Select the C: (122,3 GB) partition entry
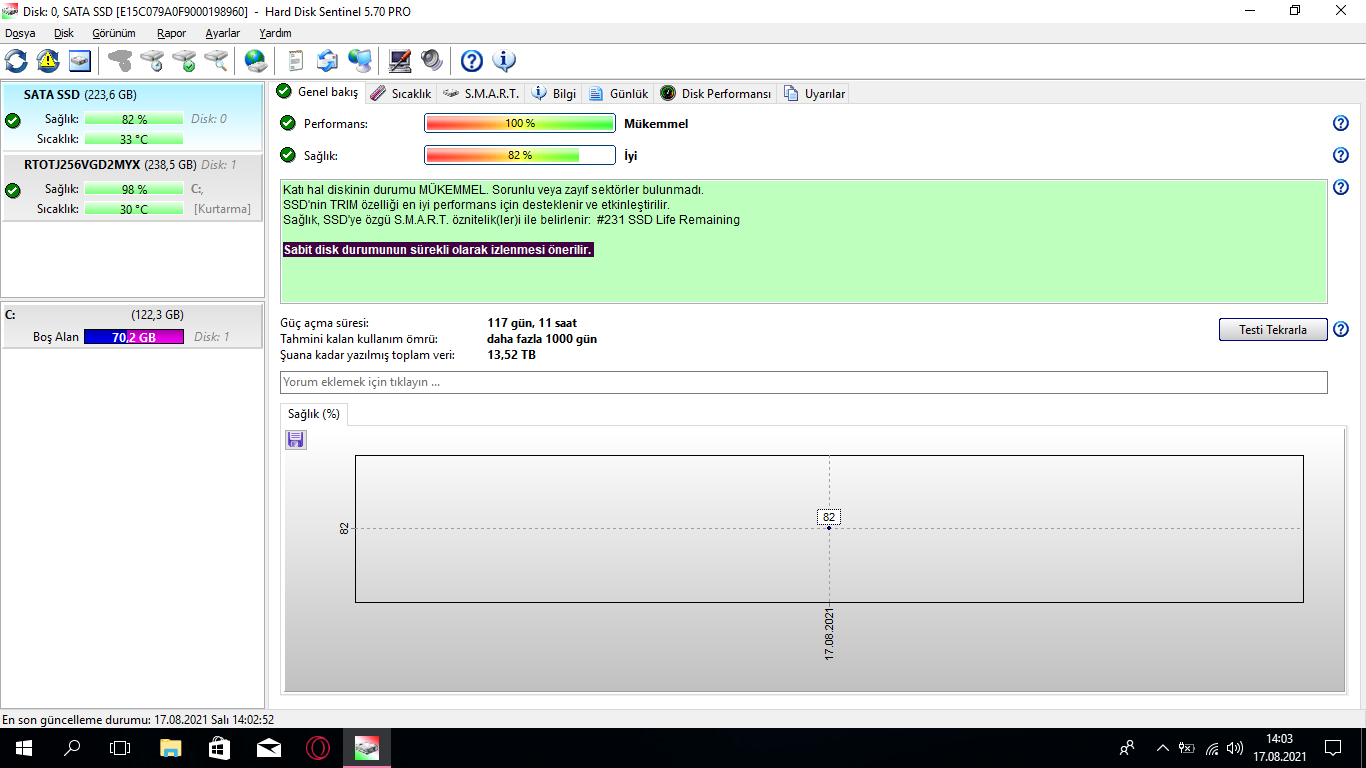The height and width of the screenshot is (768, 1366). [x=133, y=326]
